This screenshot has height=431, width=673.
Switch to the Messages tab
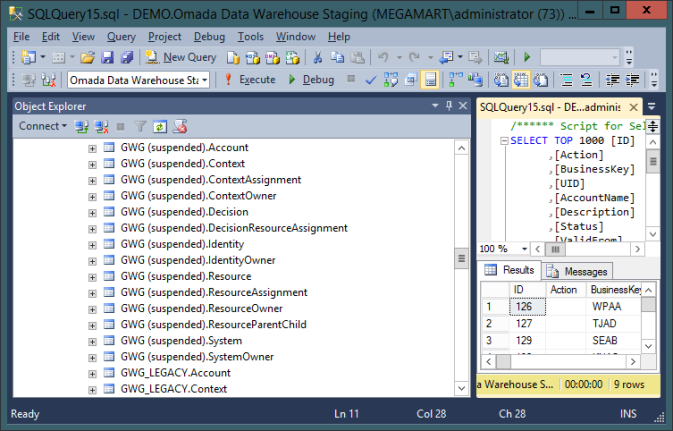pyautogui.click(x=577, y=271)
